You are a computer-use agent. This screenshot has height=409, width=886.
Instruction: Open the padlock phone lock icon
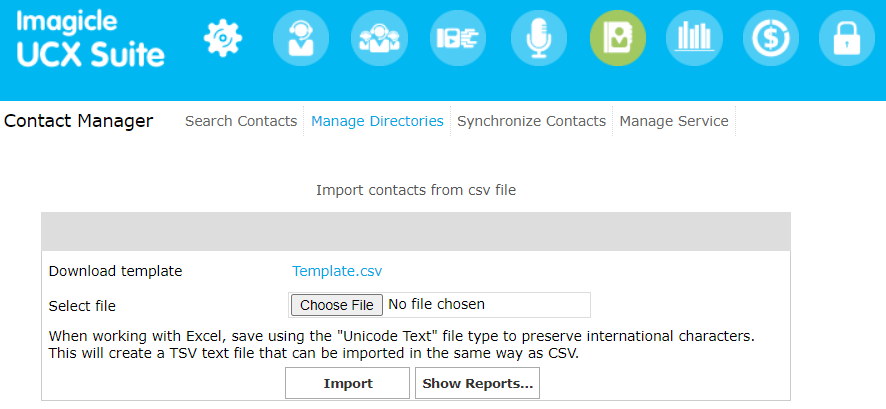pos(847,38)
